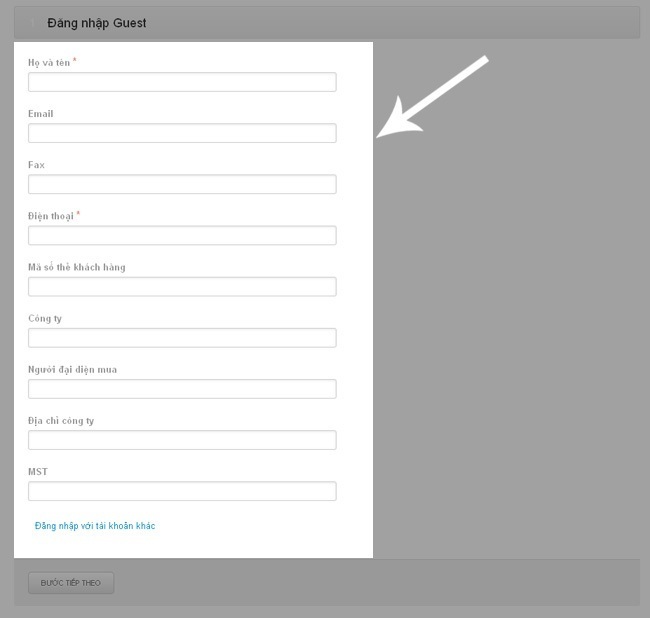Click the Mã số thẻ khách hàng label
This screenshot has height=618, width=650.
(77, 267)
